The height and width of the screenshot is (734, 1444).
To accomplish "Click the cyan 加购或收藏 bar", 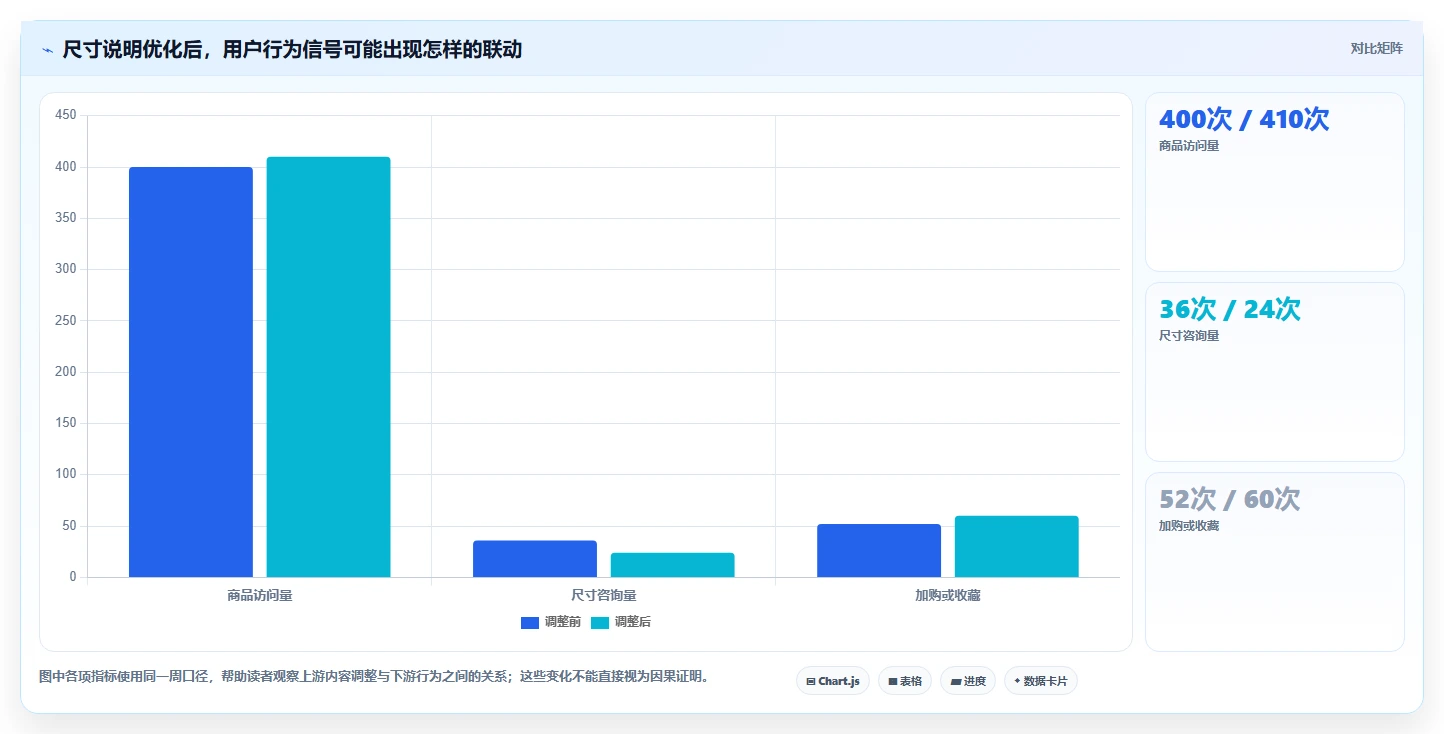I will tap(1017, 547).
